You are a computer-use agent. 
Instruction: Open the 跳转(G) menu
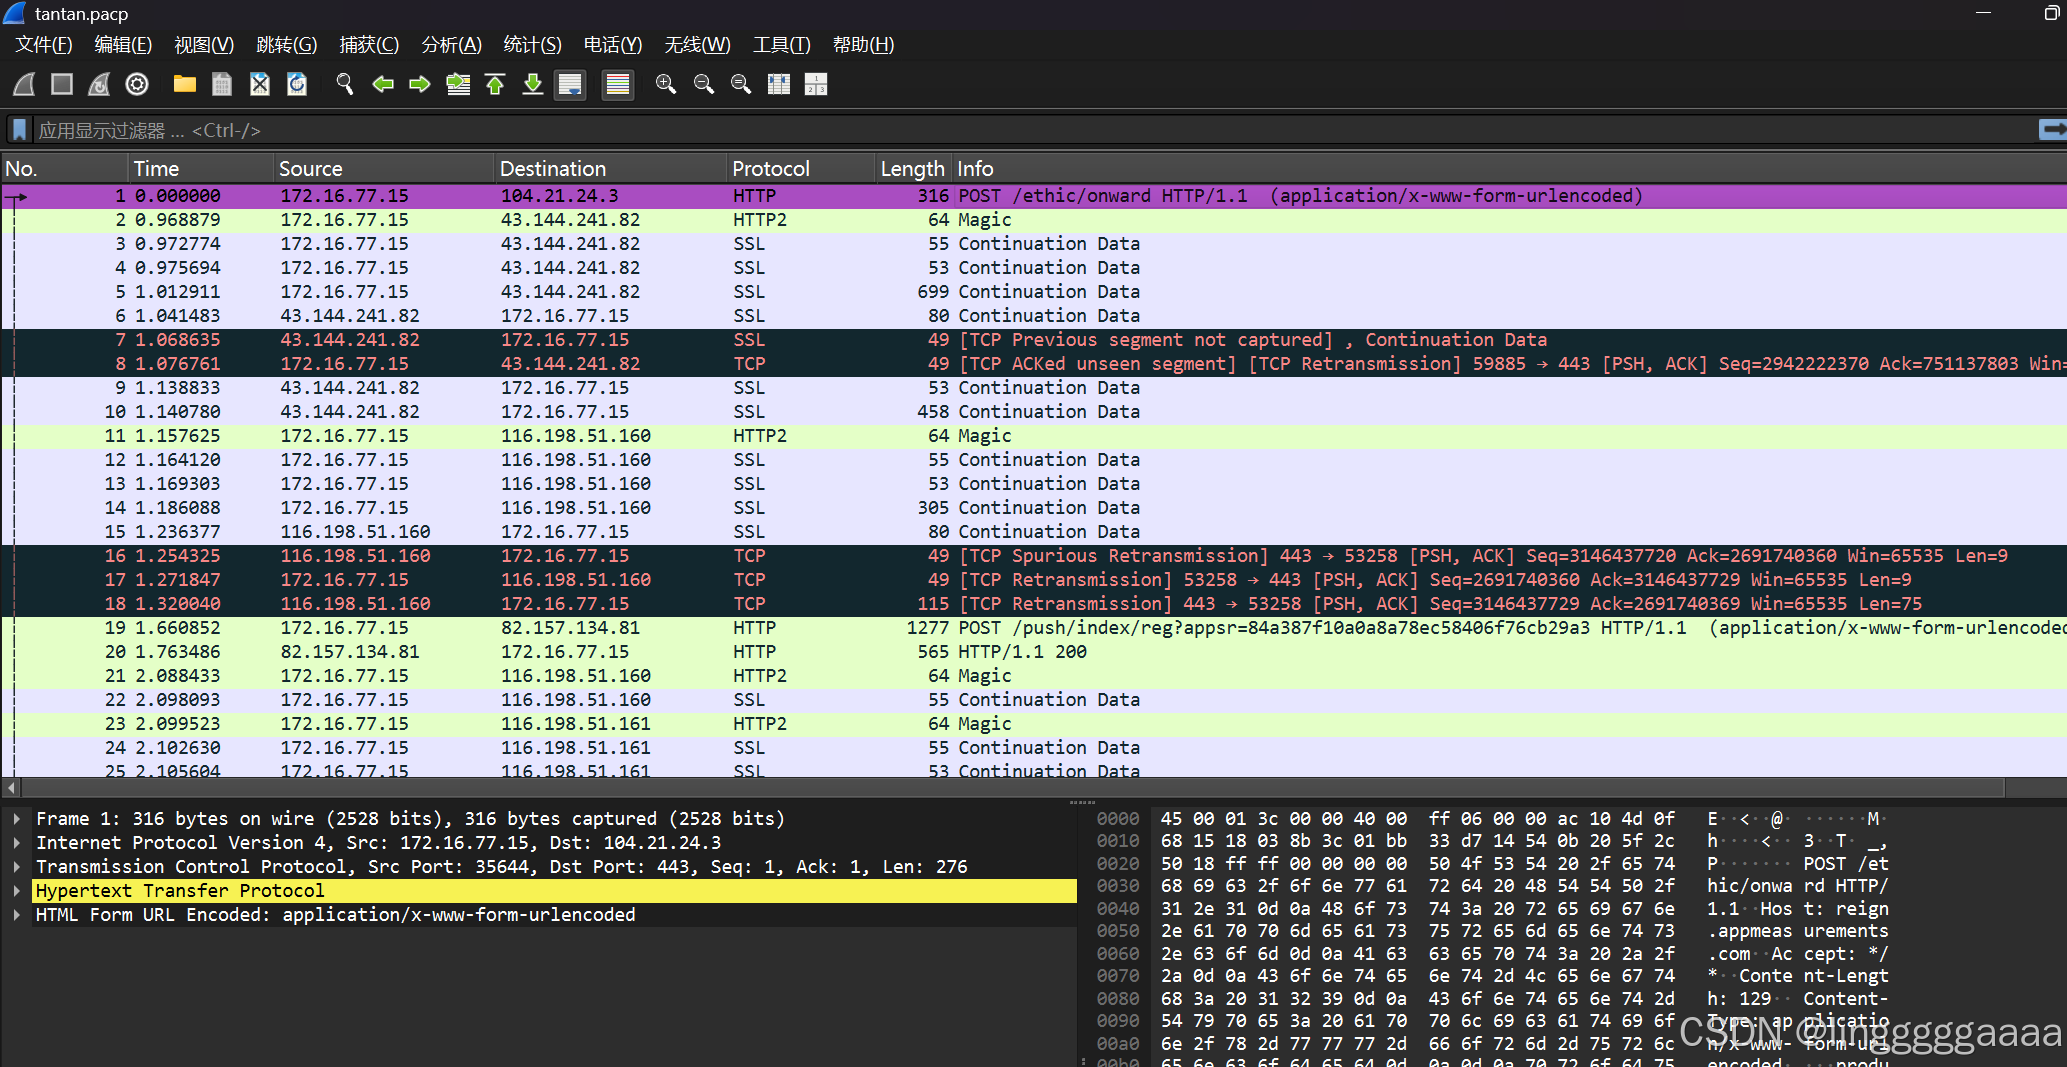(287, 45)
